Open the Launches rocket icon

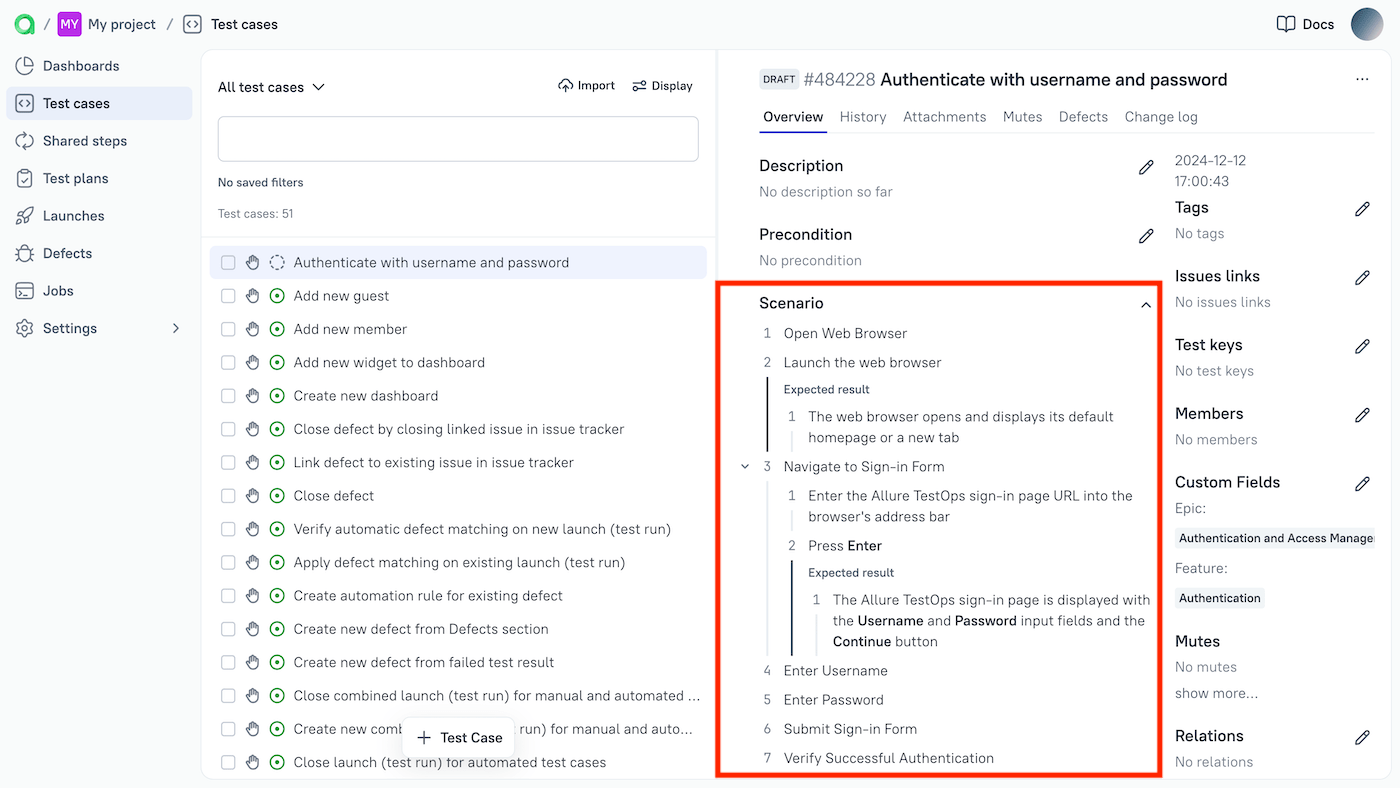[25, 216]
